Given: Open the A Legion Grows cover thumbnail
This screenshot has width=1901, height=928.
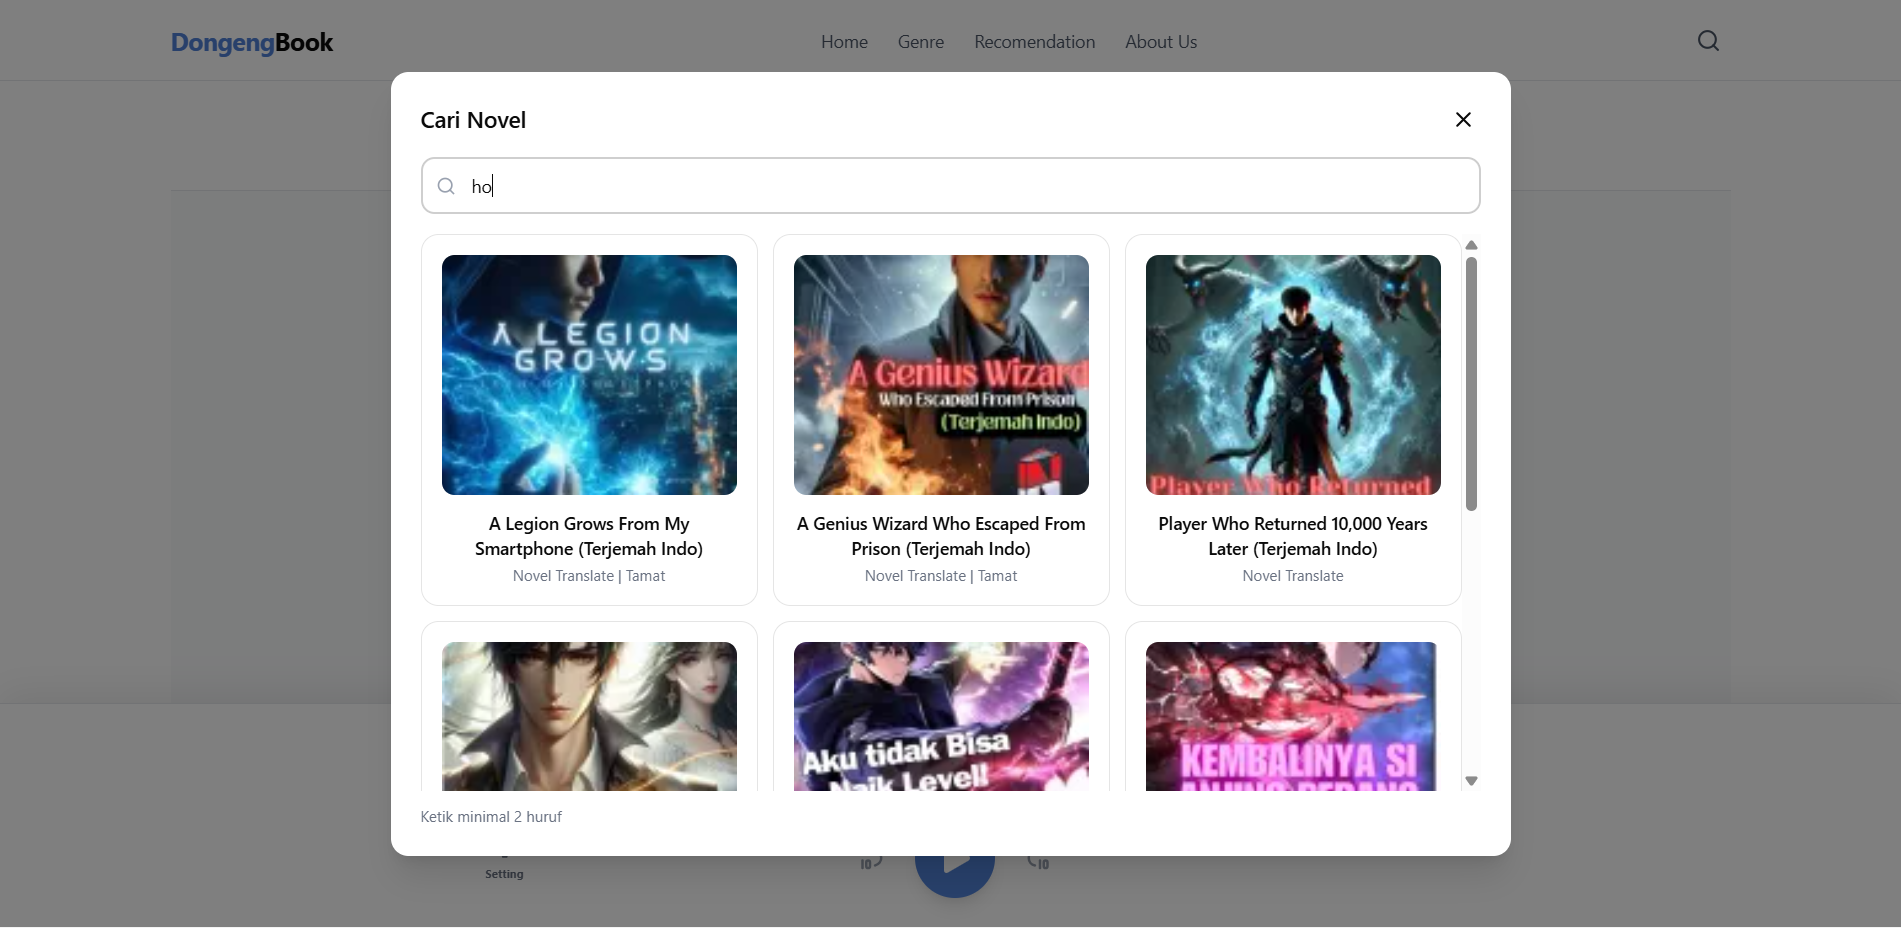Looking at the screenshot, I should pyautogui.click(x=589, y=375).
